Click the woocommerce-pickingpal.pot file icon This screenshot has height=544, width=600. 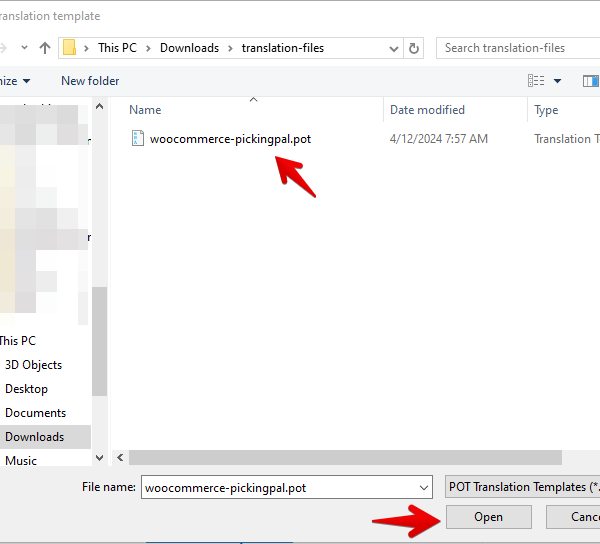click(x=138, y=139)
